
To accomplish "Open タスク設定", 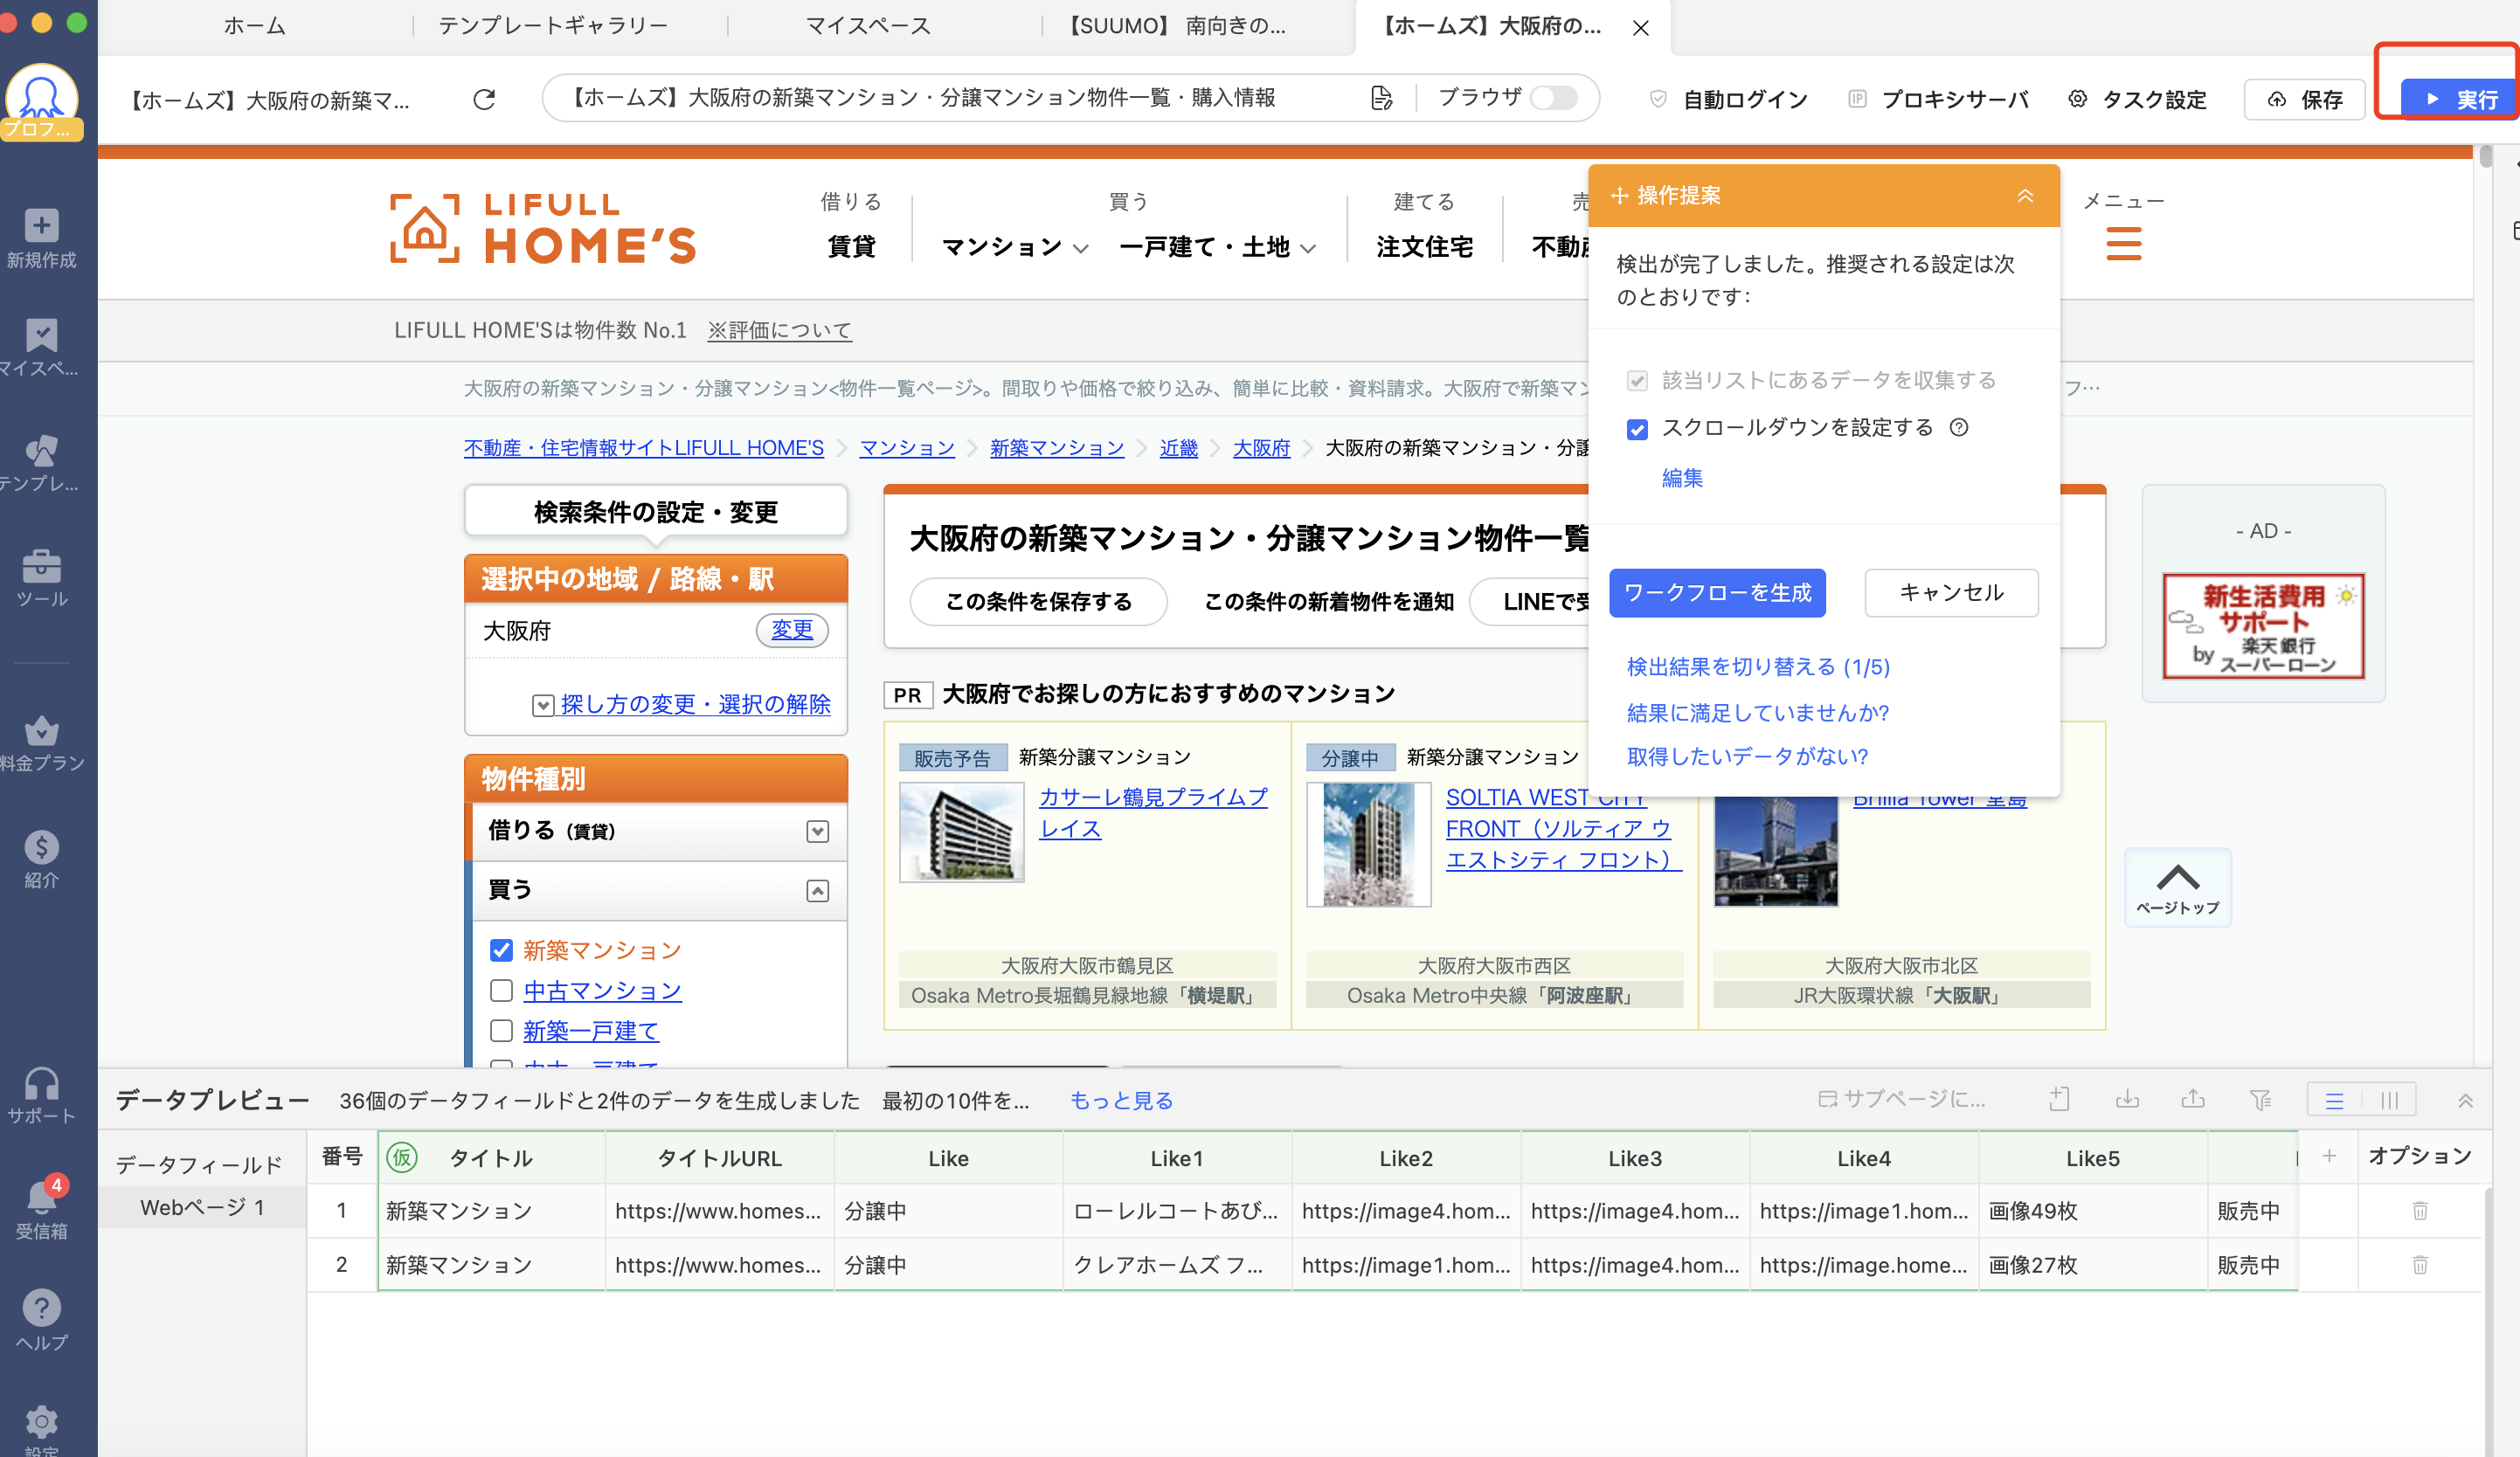I will point(2138,99).
